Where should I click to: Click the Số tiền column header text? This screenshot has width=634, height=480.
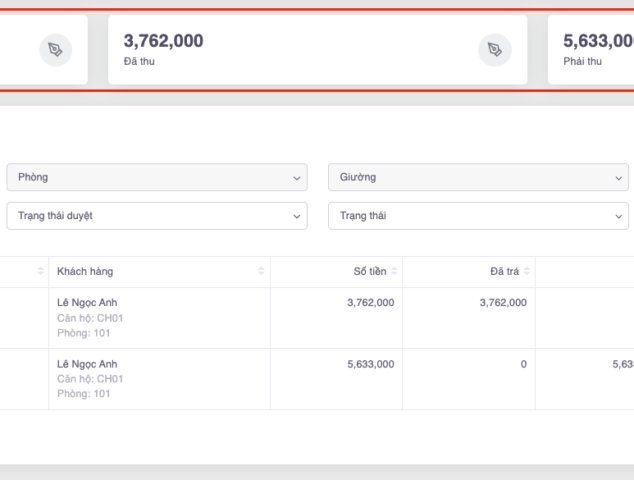(369, 272)
